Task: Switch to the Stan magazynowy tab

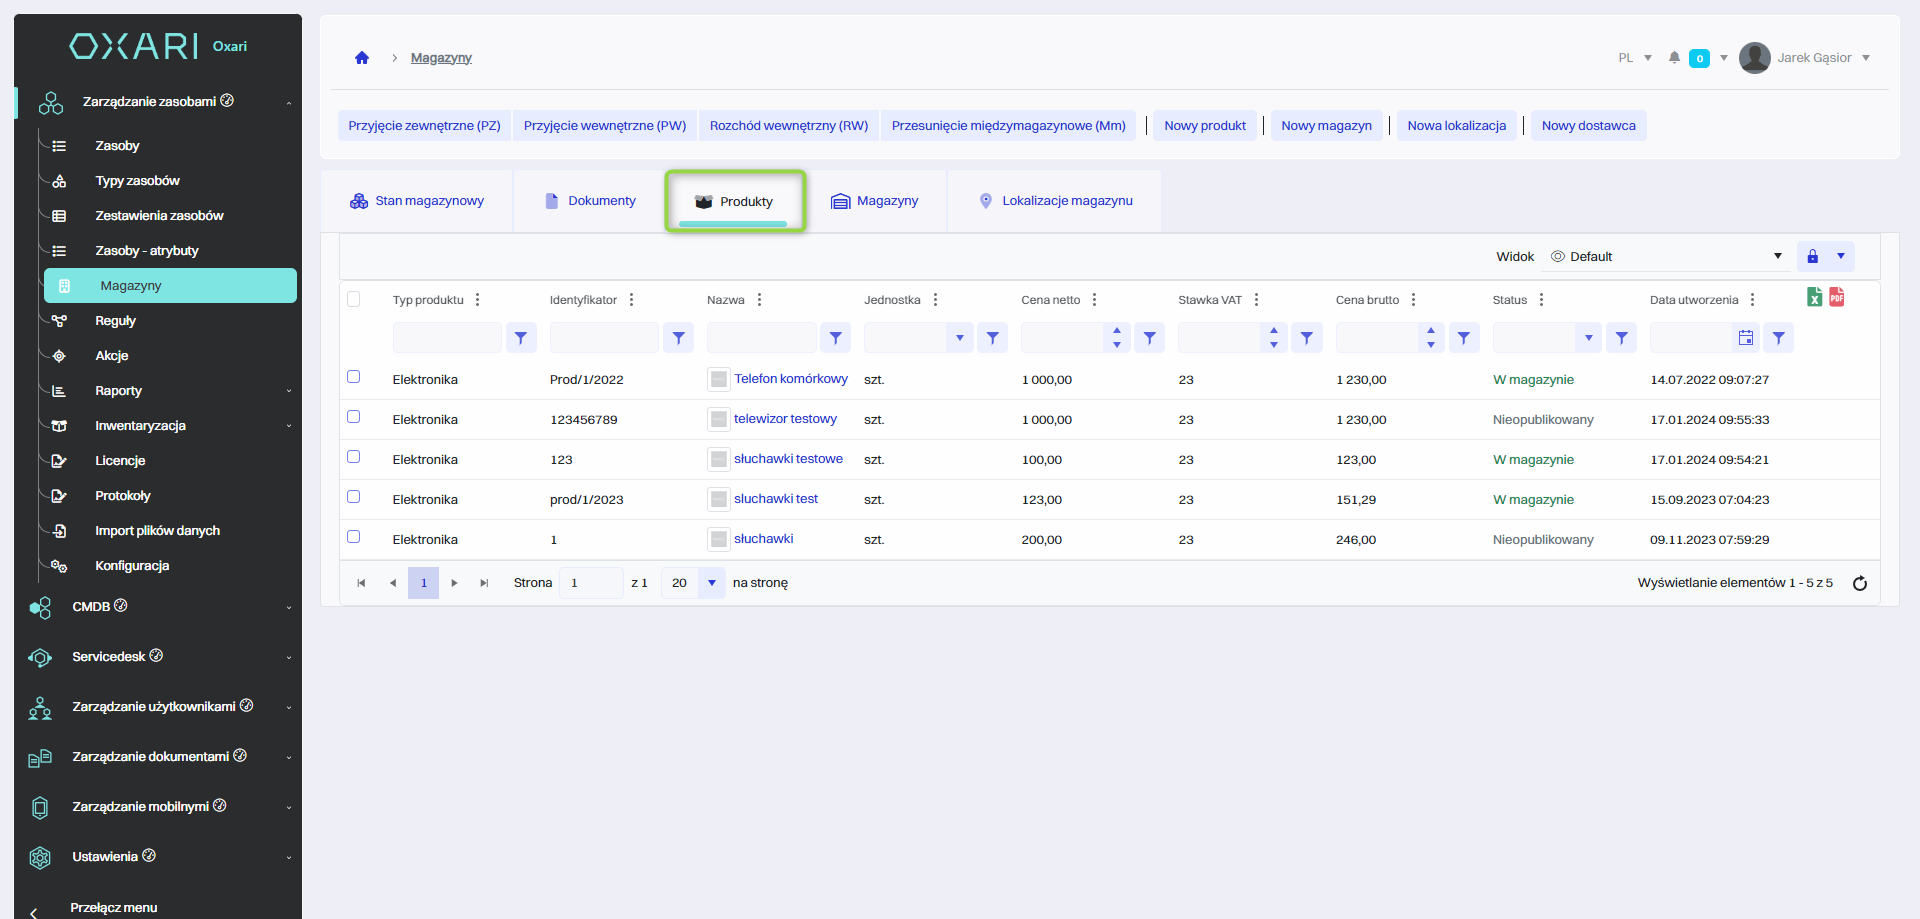Action: (x=417, y=201)
